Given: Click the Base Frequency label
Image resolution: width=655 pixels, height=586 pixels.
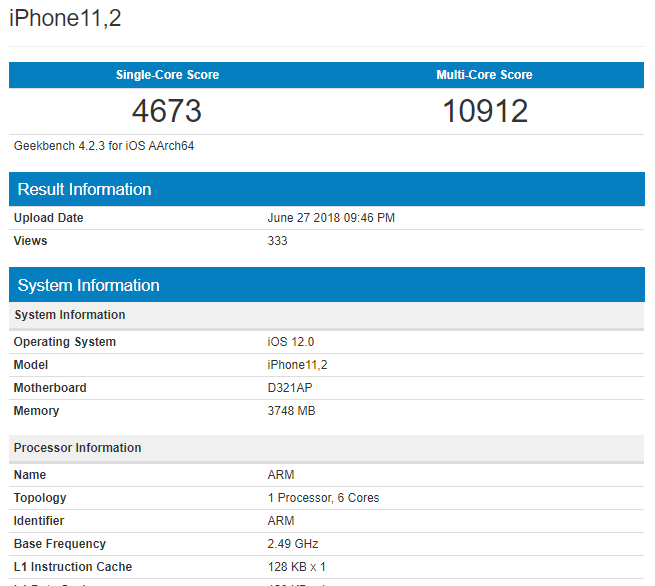Looking at the screenshot, I should (x=60, y=543).
